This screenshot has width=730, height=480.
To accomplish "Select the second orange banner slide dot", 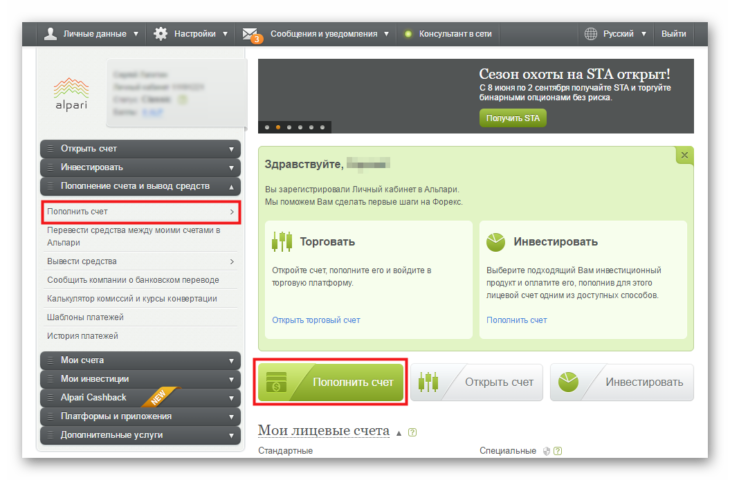I will [x=278, y=127].
